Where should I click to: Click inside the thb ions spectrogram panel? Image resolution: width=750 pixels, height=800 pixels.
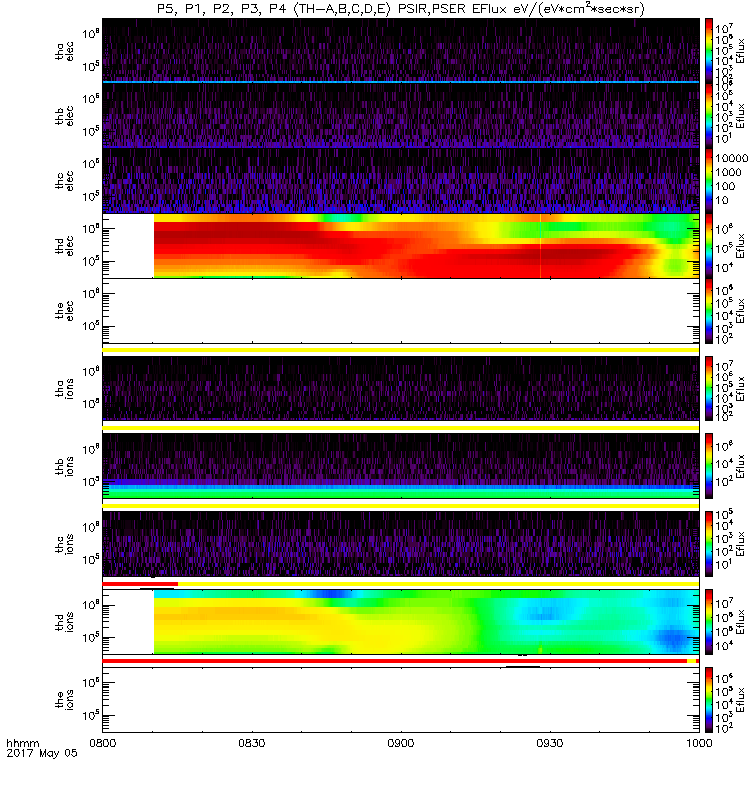coord(401,466)
